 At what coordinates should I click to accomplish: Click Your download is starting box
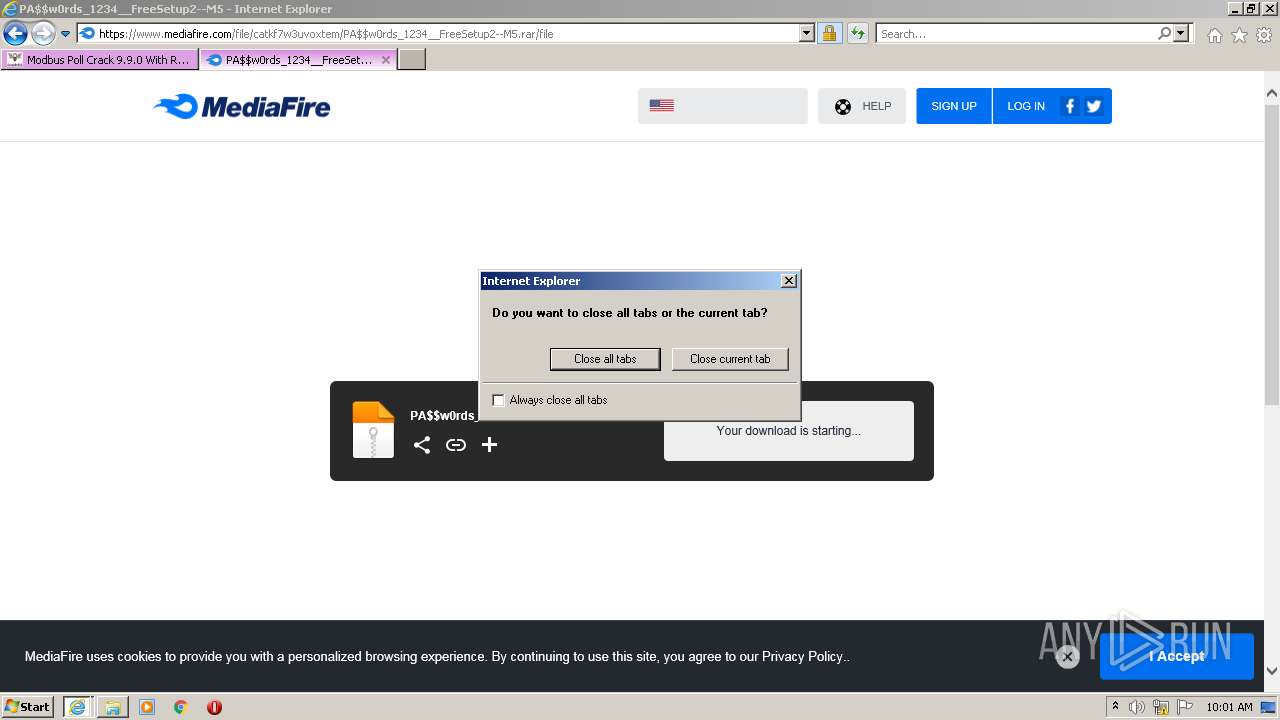(789, 431)
